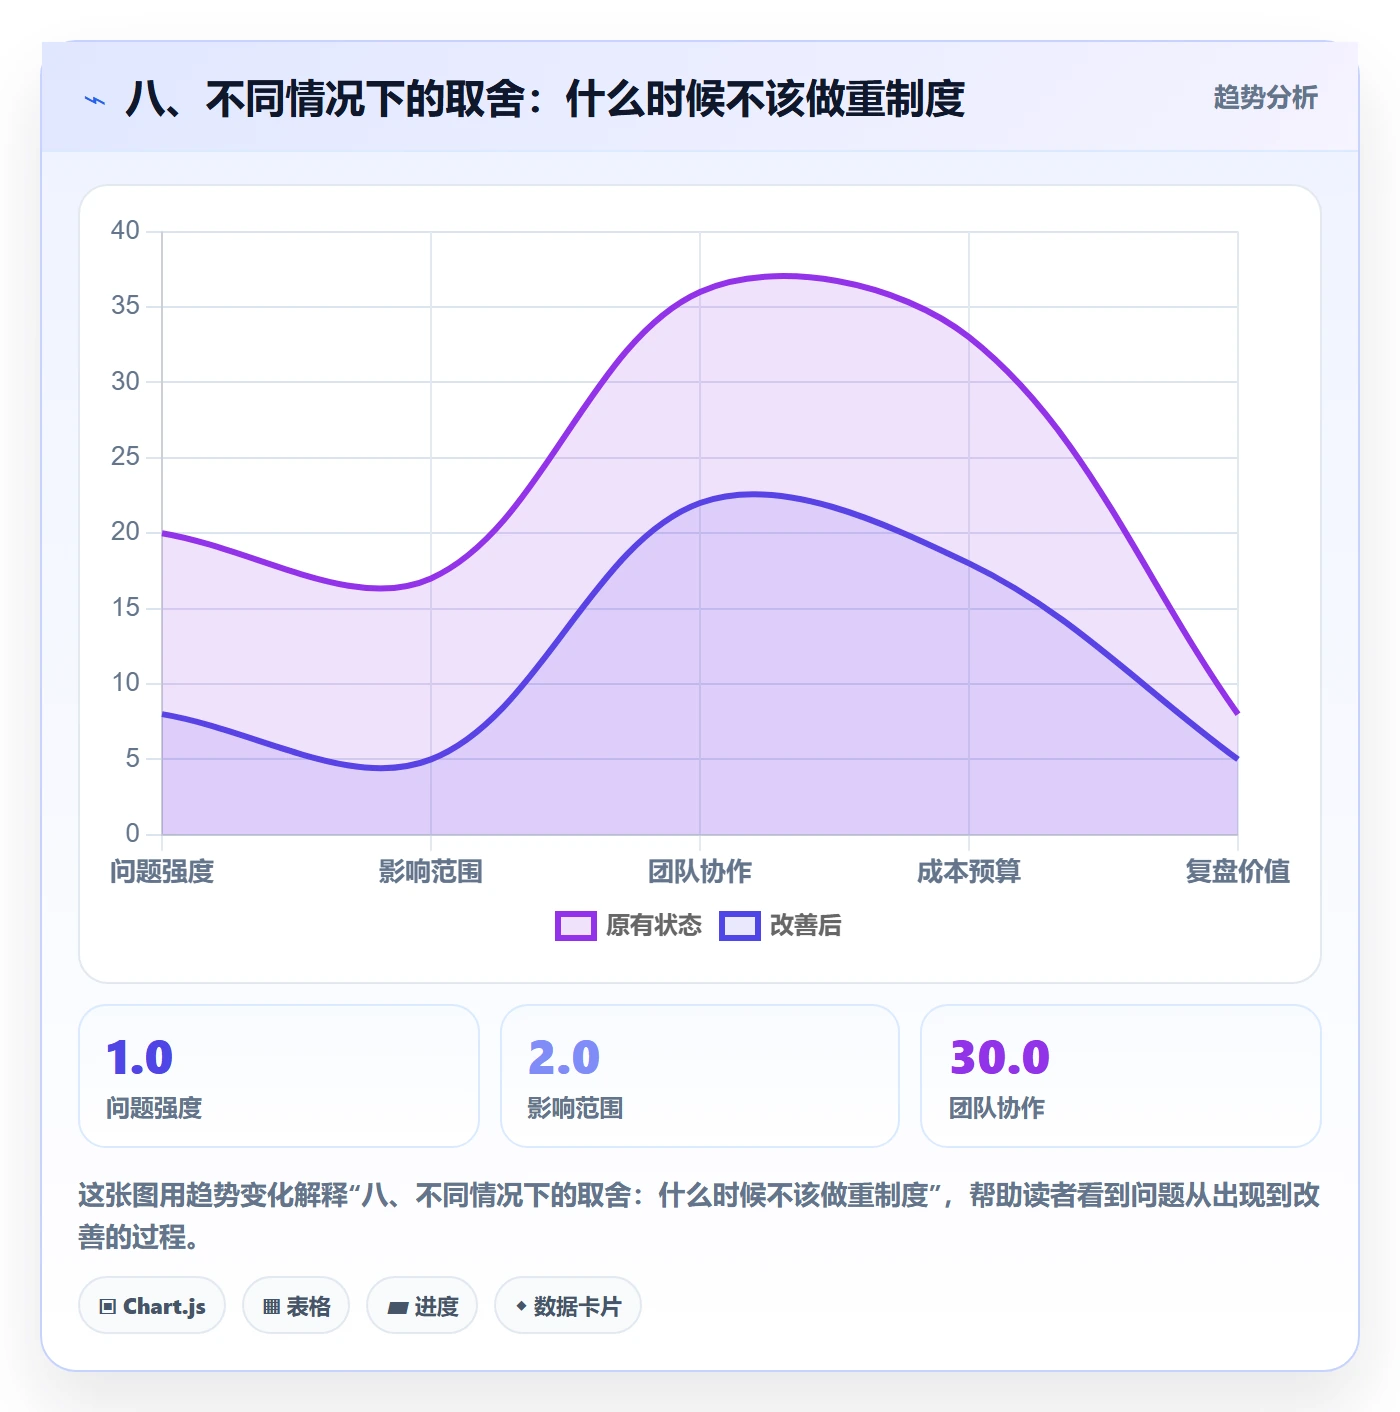Viewport: 1400px width, 1412px height.
Task: Click the 1.0 value in the first card
Action: click(140, 1058)
